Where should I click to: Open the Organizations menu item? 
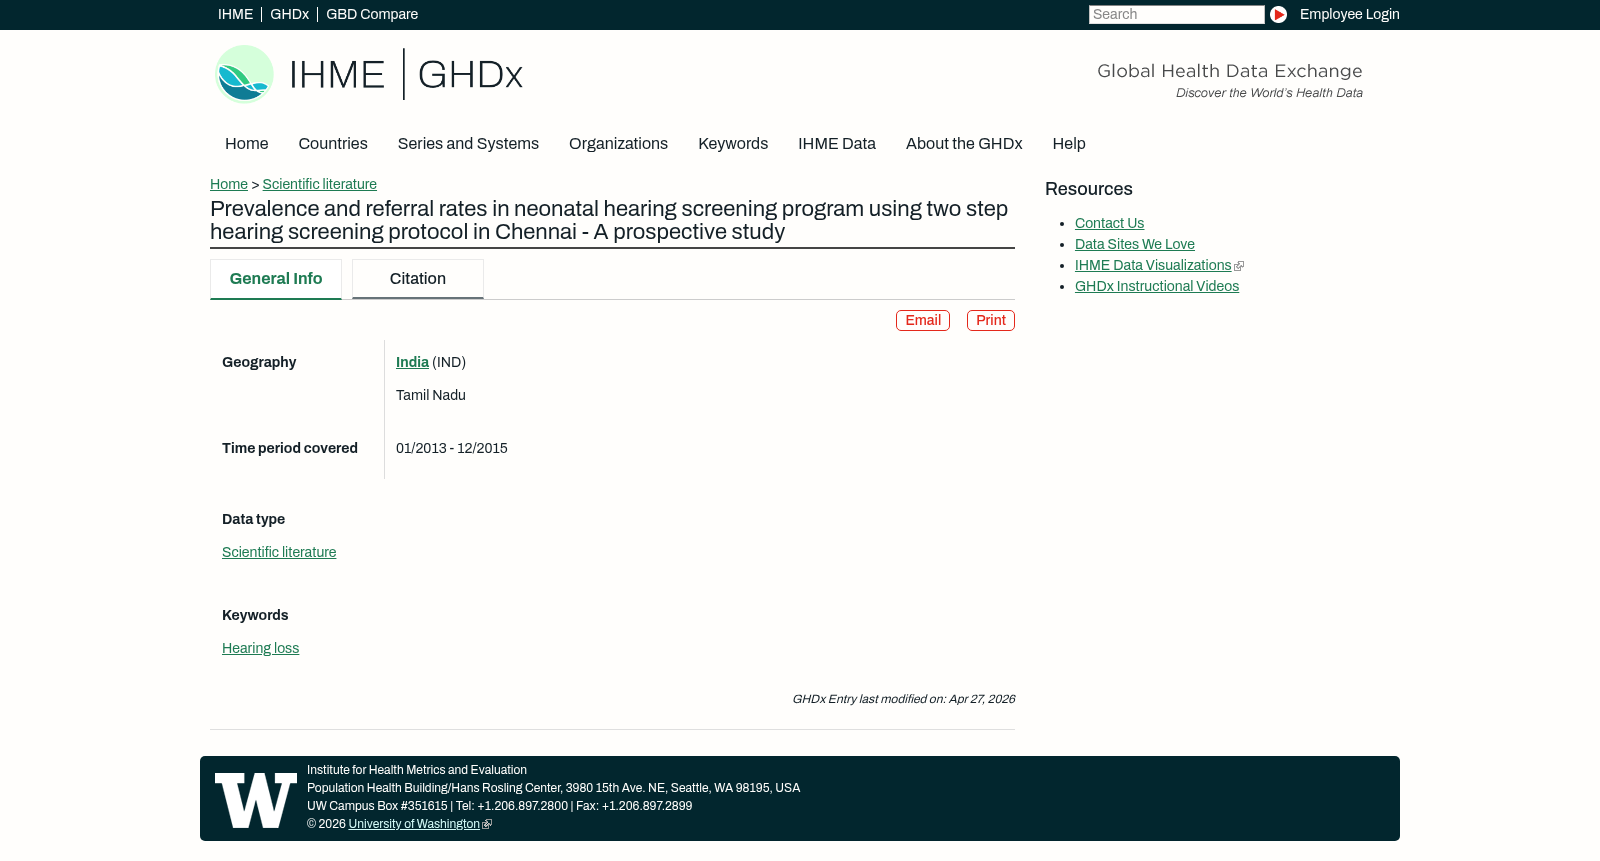point(618,144)
